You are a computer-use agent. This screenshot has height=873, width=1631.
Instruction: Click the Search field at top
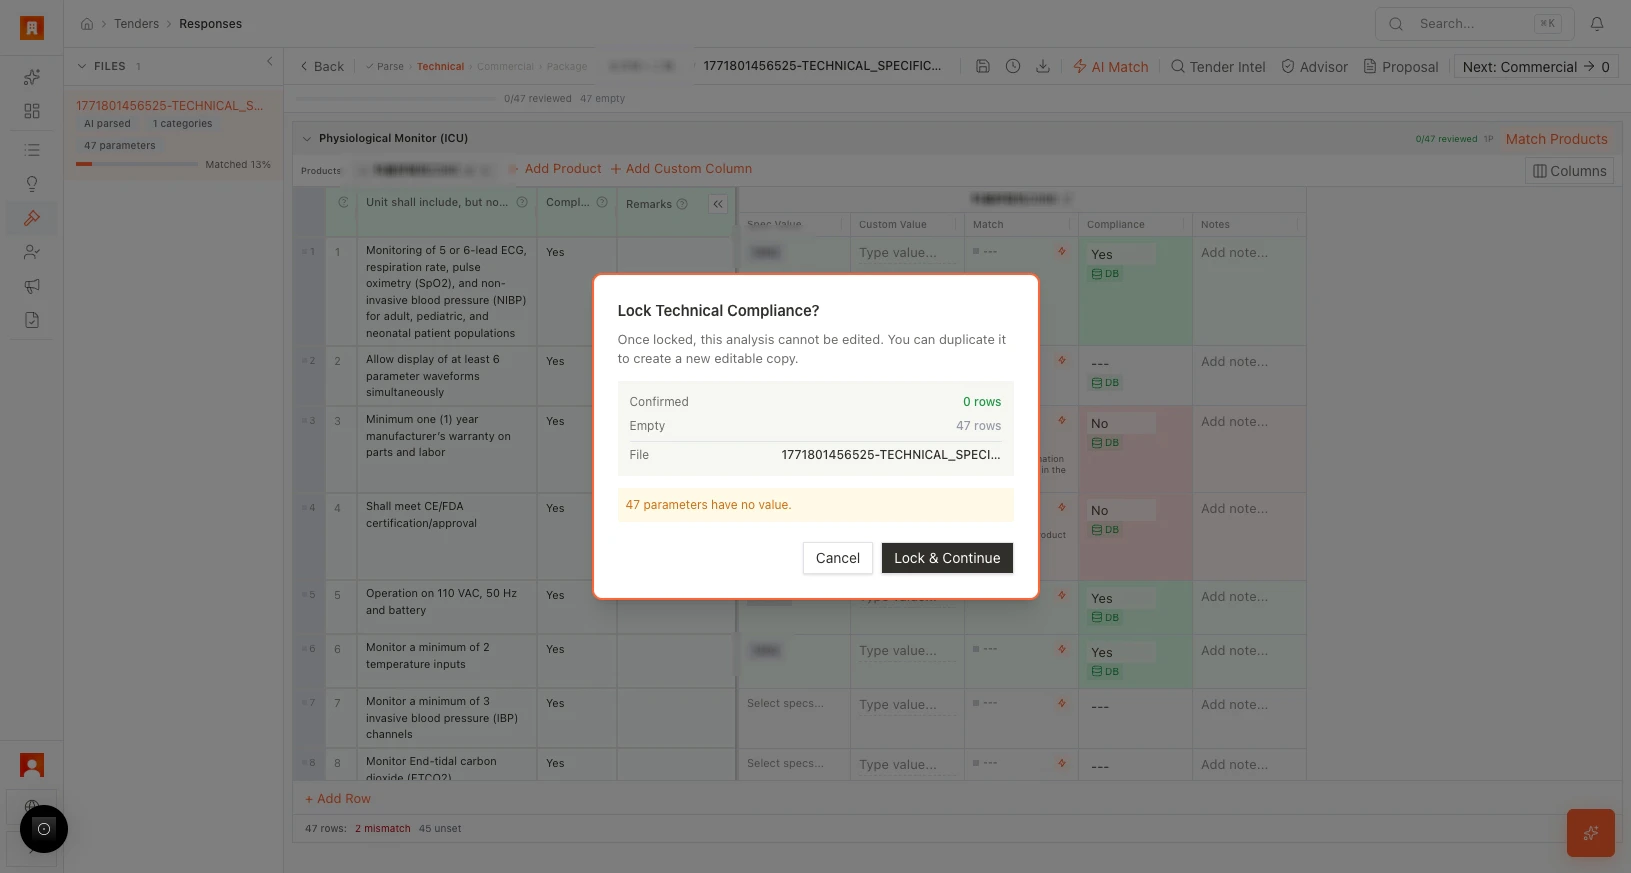click(1474, 24)
